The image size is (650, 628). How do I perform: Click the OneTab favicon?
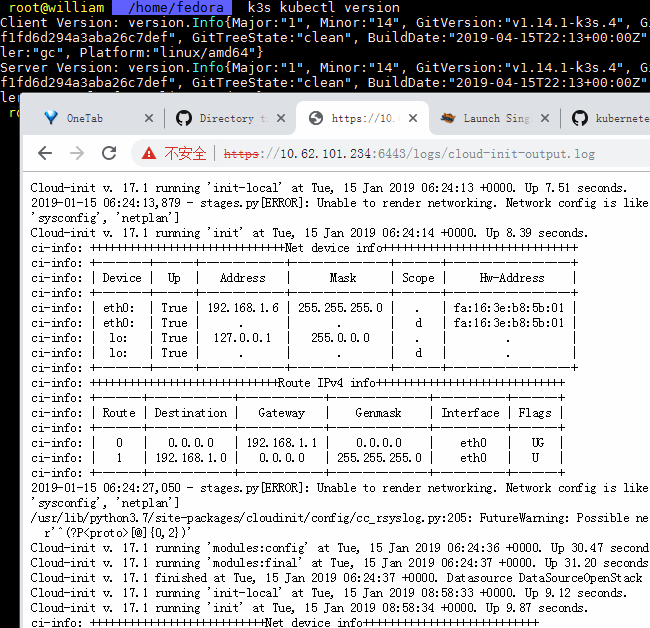tap(51, 118)
